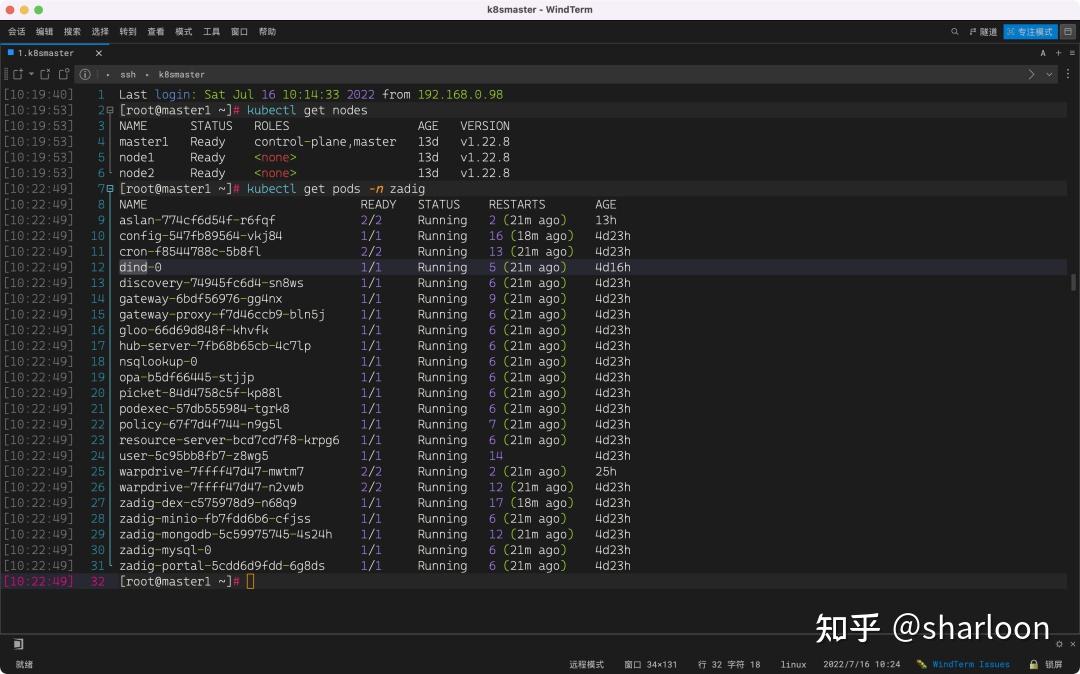Screen dimensions: 1080x674
Task: Toggle remote mode (远程模式) in status bar
Action: [587, 664]
